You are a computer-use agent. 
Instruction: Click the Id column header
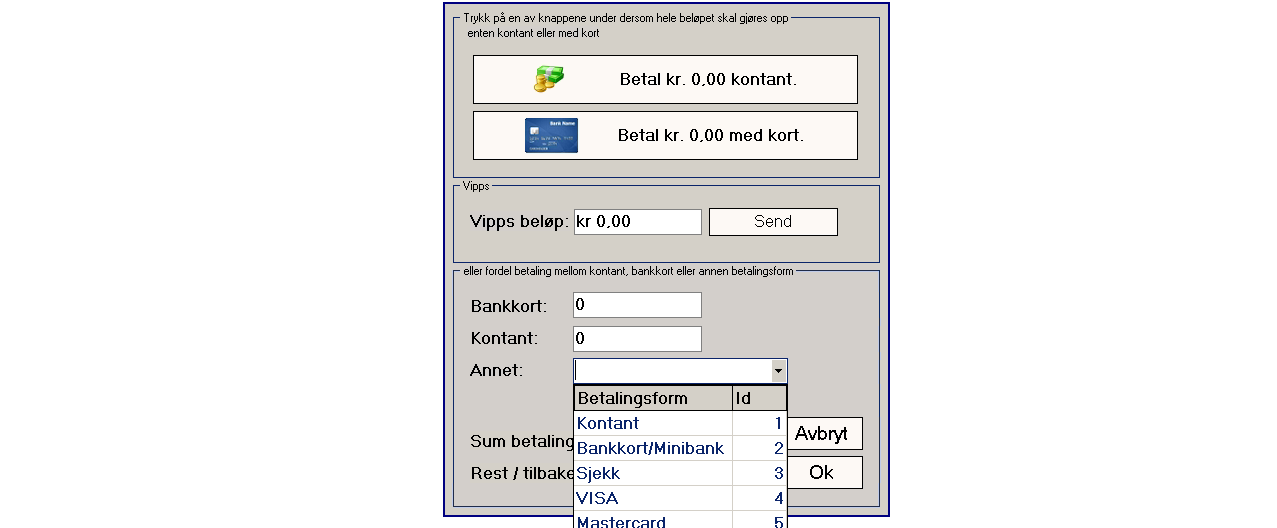[759, 398]
